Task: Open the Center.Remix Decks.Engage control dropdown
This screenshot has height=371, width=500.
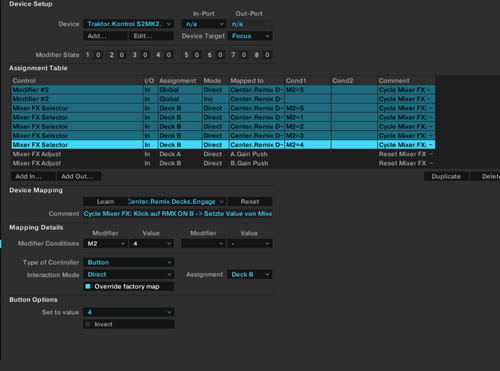Action: (x=177, y=202)
